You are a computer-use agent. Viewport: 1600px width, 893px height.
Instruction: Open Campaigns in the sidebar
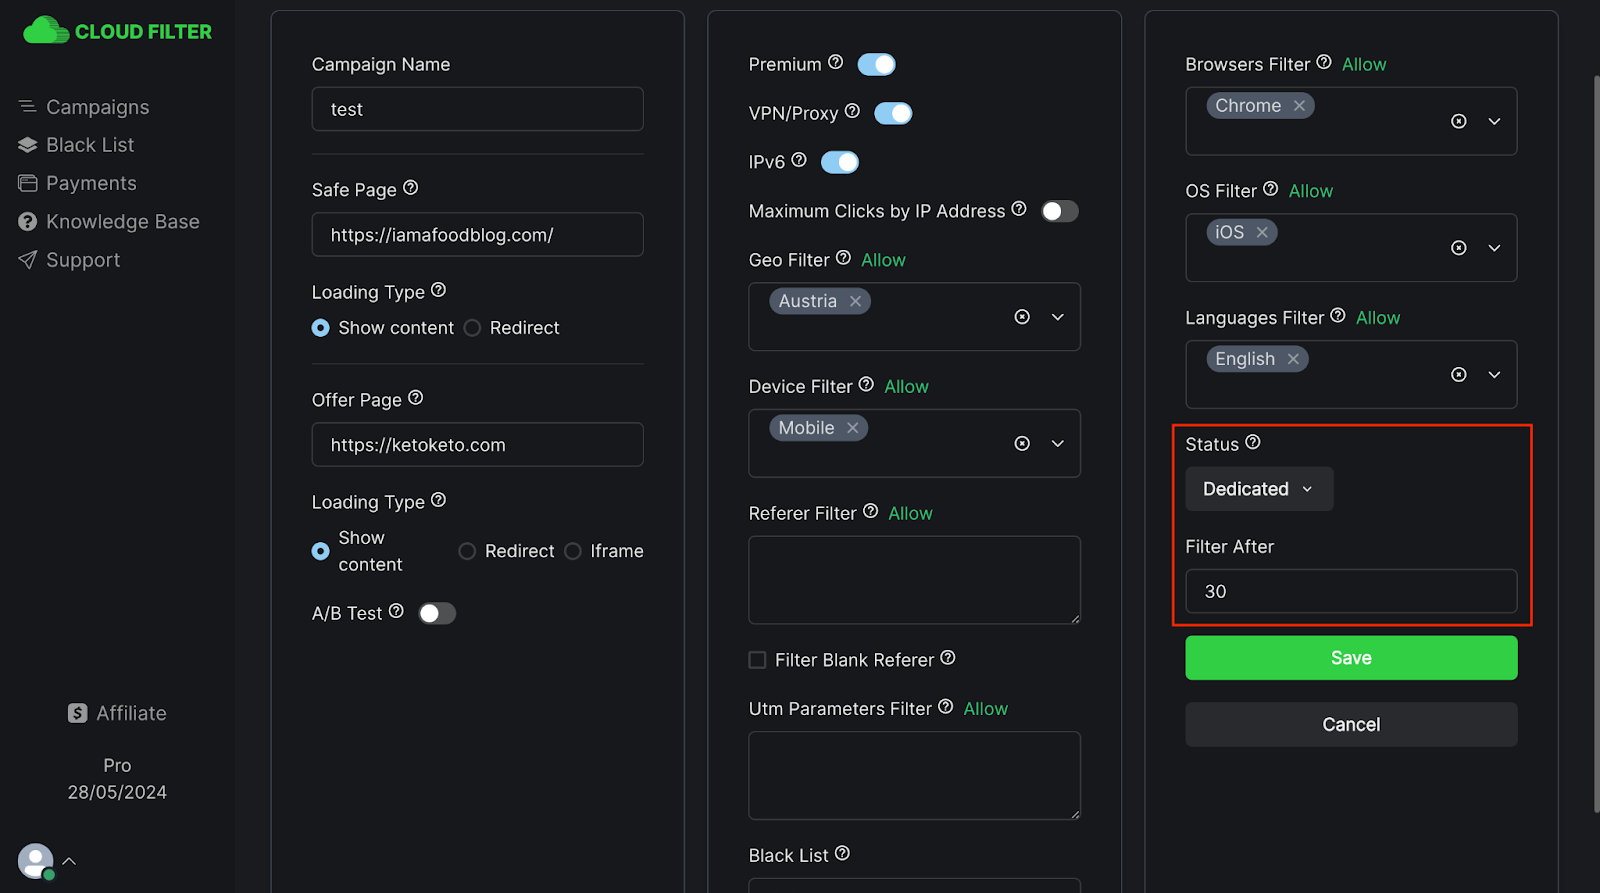click(97, 107)
